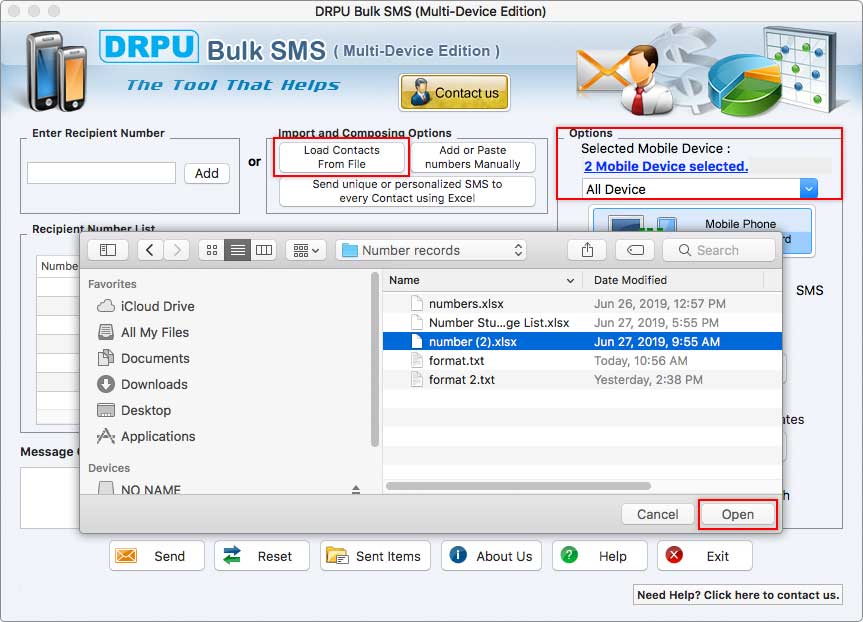Click the sidebar vertical scrollbar

[375, 361]
